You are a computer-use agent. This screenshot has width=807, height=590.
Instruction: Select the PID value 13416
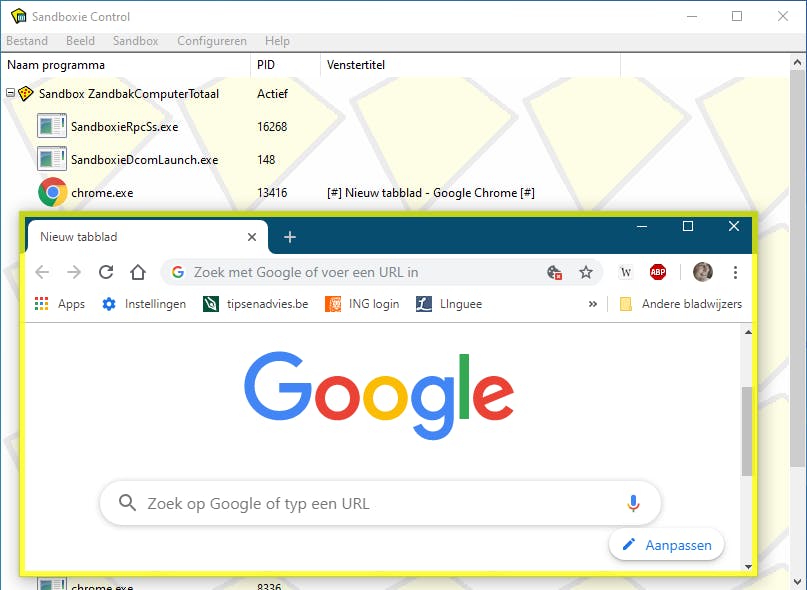[272, 193]
